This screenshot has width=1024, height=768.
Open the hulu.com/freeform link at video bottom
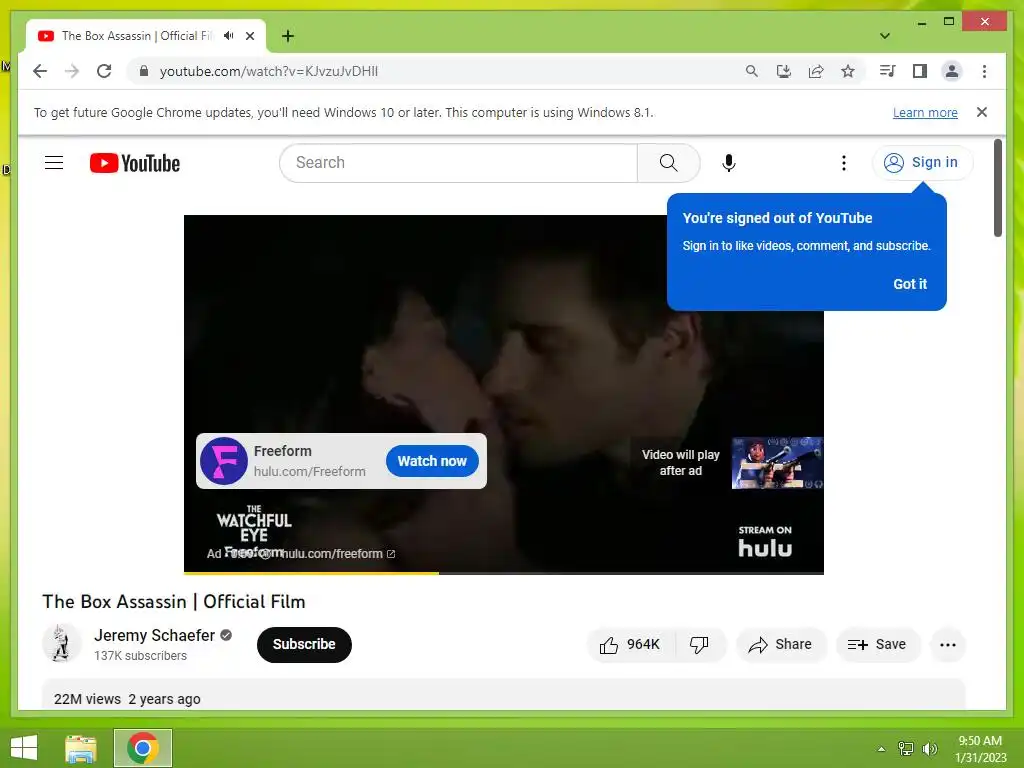[338, 554]
